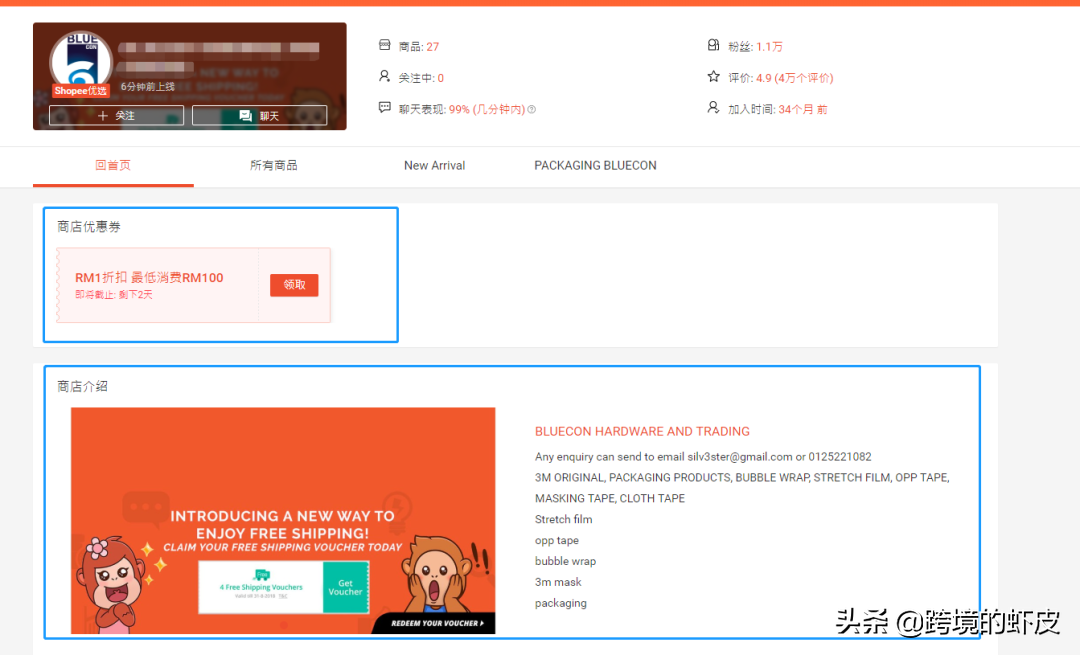Click the 'opp tape' text line
Viewport: 1080px width, 655px height.
pos(557,541)
